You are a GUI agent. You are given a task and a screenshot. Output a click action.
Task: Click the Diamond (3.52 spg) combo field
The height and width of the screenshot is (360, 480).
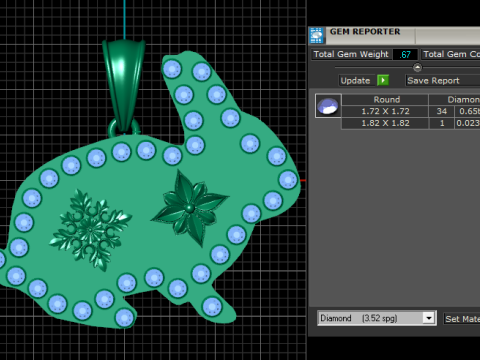click(x=377, y=318)
